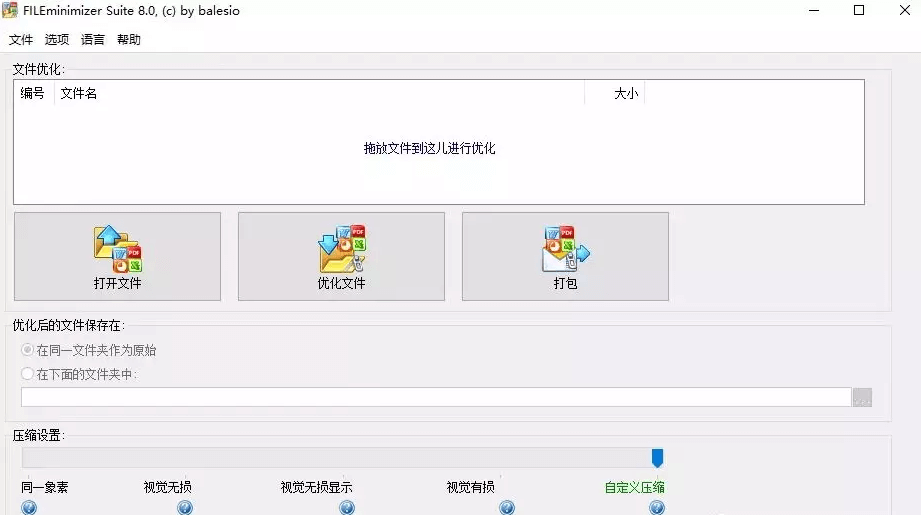Click the browse folder '...' button

click(862, 397)
